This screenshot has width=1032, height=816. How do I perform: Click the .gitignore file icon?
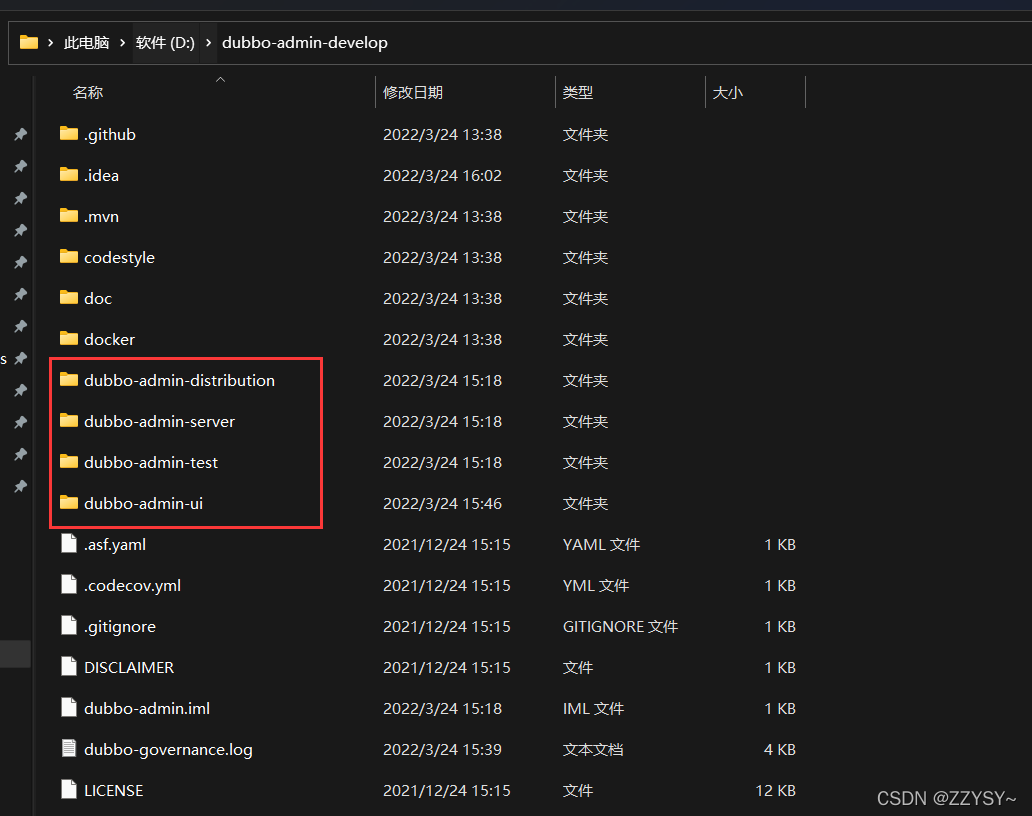pyautogui.click(x=68, y=625)
